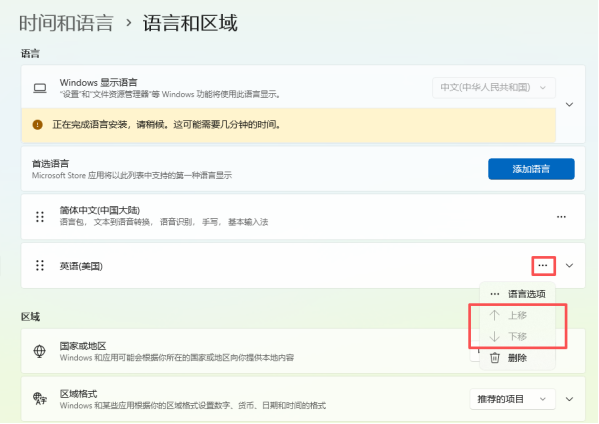Expand the Windows 显示语言 section chevron
This screenshot has height=424, width=599.
coord(569,104)
